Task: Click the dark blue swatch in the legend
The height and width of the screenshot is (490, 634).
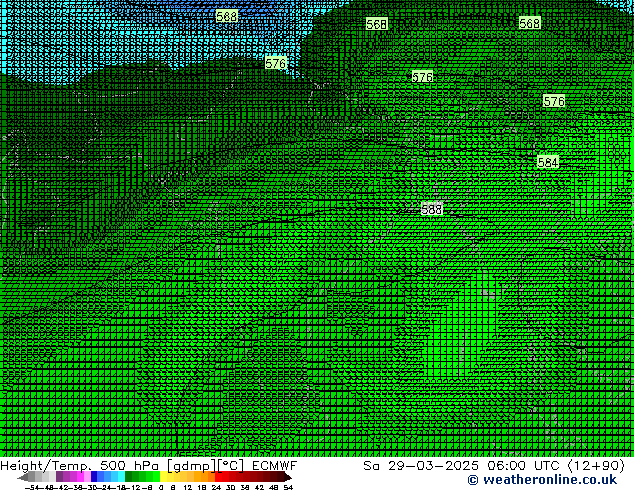Action: pos(94,476)
